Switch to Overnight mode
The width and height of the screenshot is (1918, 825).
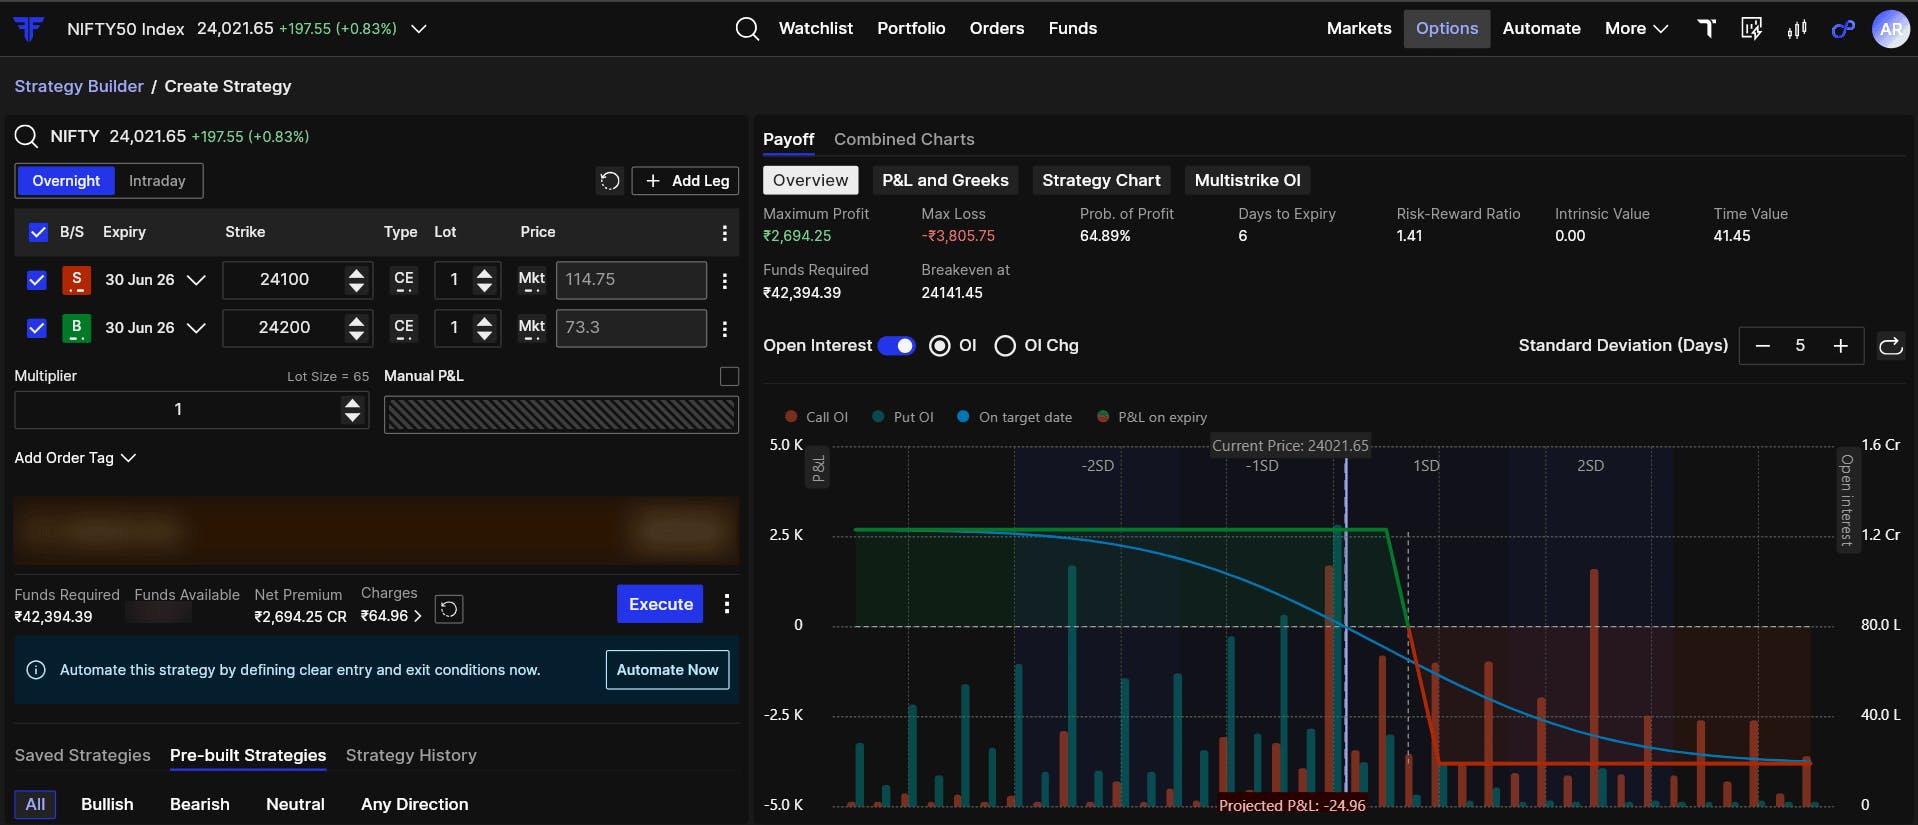(x=66, y=181)
